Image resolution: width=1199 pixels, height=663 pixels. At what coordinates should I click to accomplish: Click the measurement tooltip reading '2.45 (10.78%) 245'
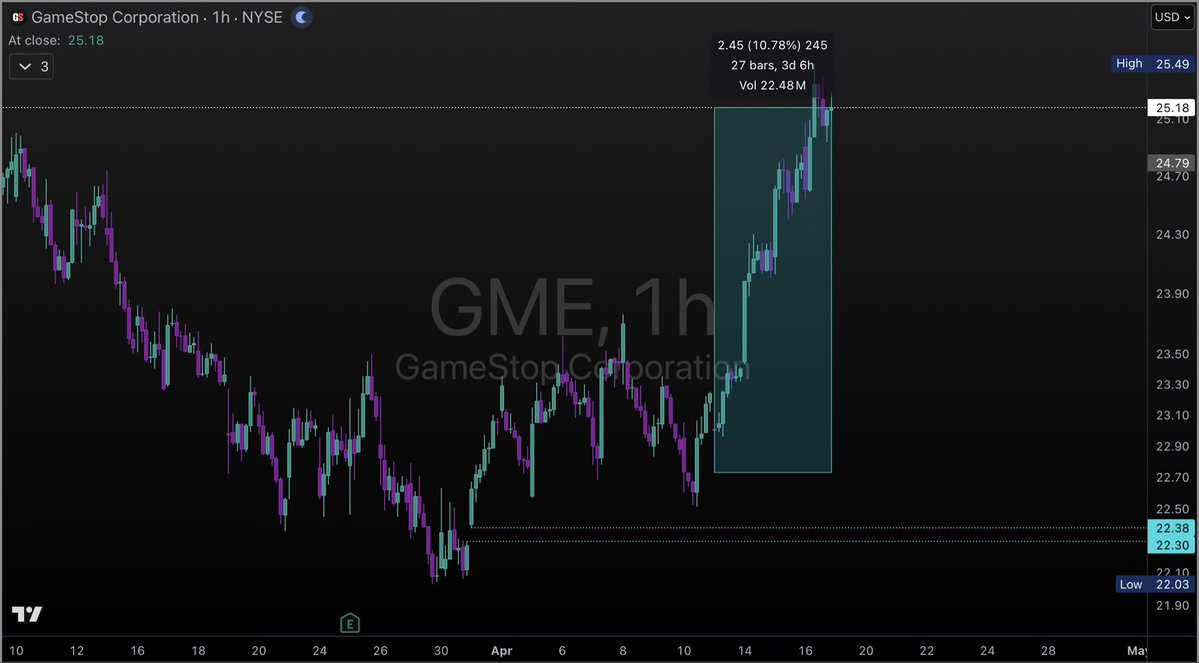pyautogui.click(x=772, y=45)
